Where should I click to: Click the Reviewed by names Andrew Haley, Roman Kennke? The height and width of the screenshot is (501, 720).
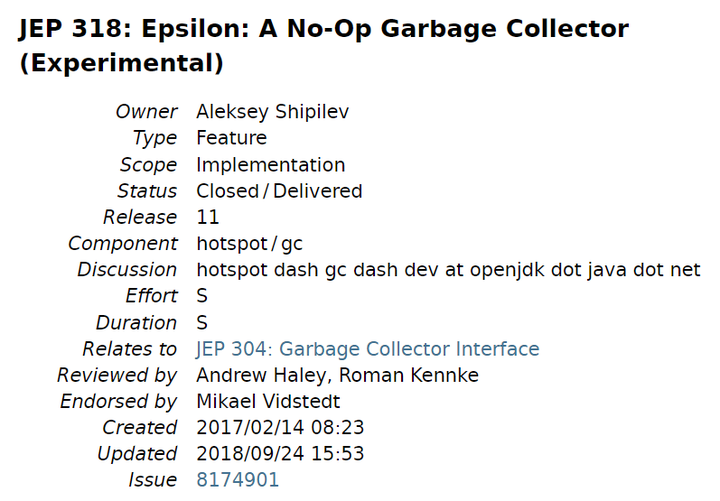click(337, 376)
